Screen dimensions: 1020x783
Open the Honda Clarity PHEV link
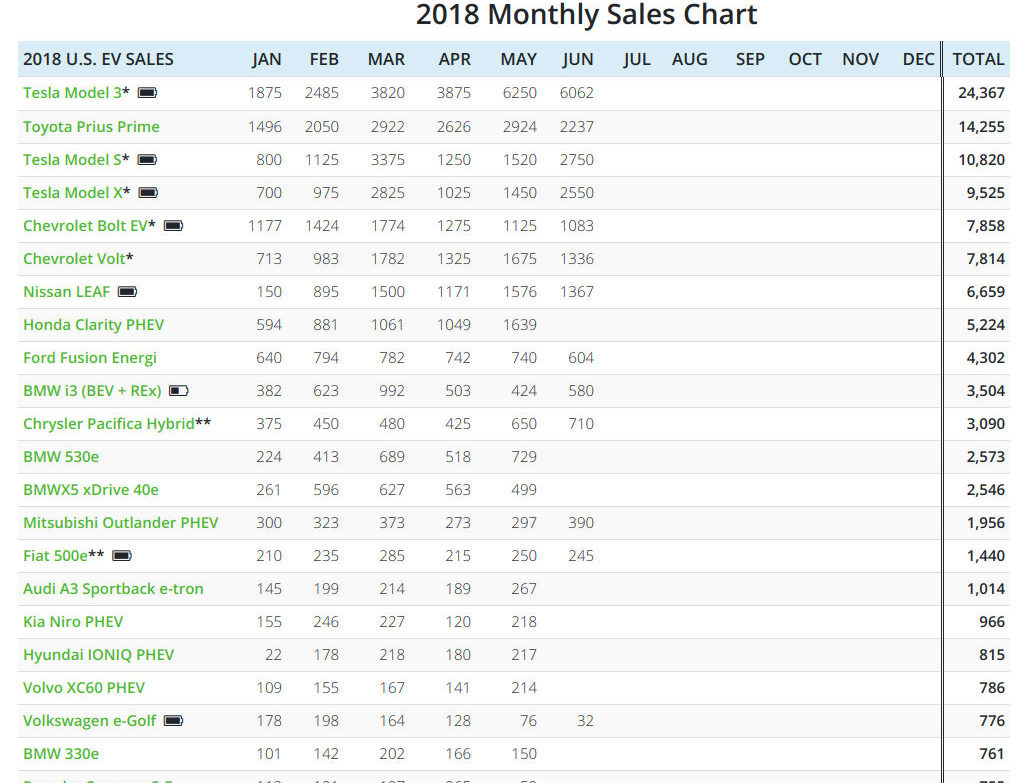coord(94,325)
